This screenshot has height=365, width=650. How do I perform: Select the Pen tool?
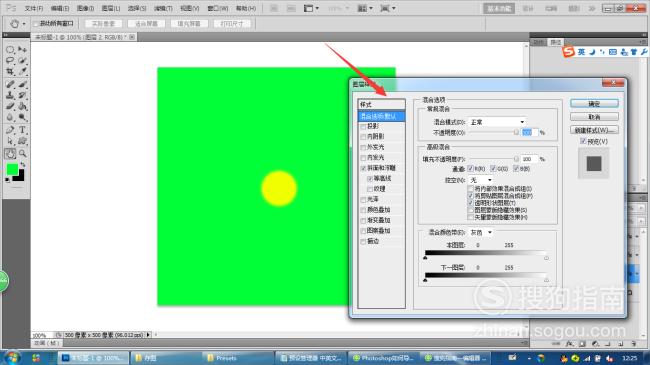point(10,130)
